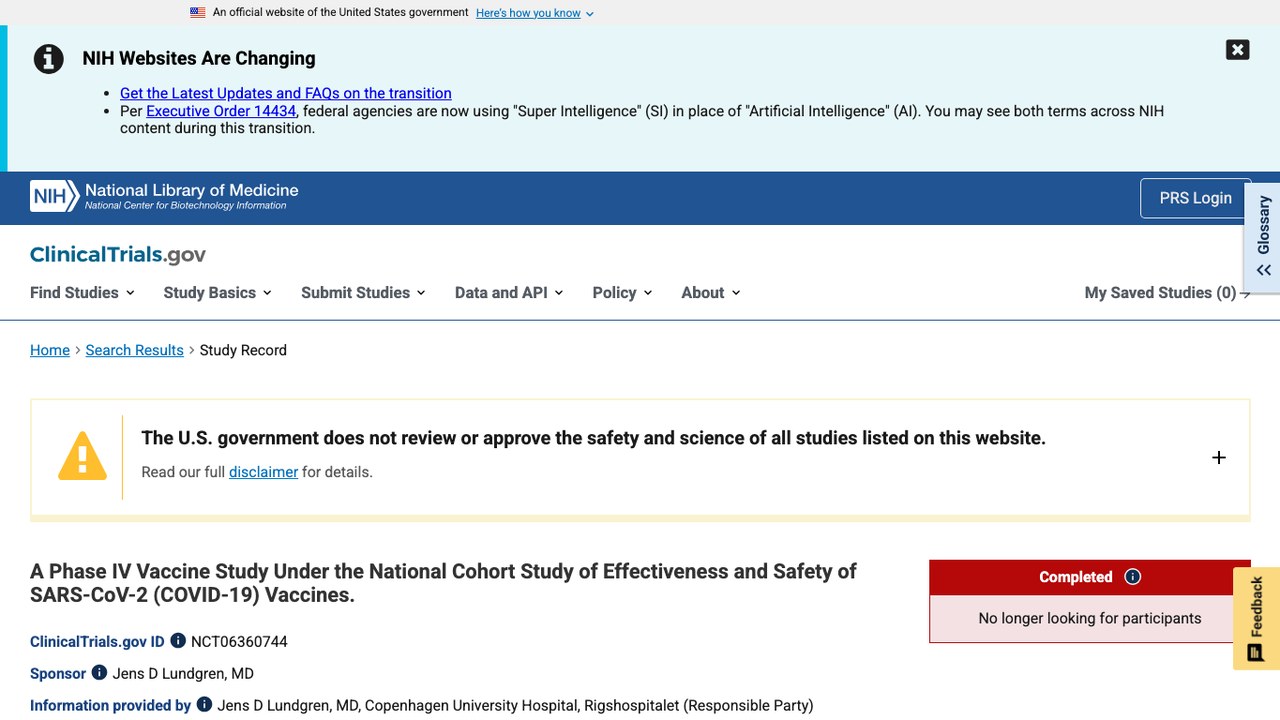Go to ClinicalTrials.gov home via logo
This screenshot has width=1280, height=720.
[118, 255]
